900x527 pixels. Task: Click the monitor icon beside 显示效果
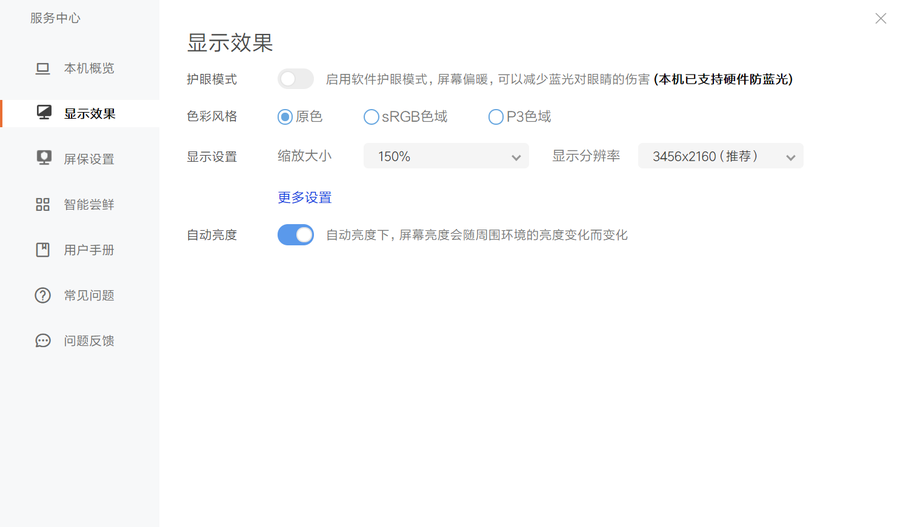[43, 113]
